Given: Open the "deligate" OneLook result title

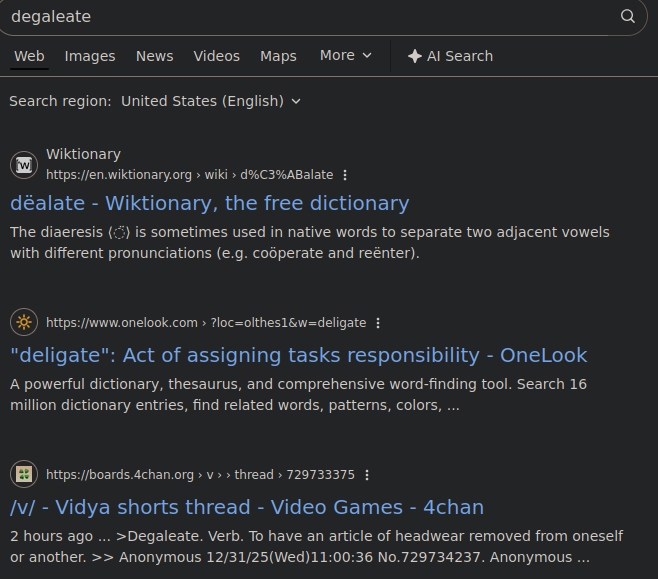Looking at the screenshot, I should 298,355.
